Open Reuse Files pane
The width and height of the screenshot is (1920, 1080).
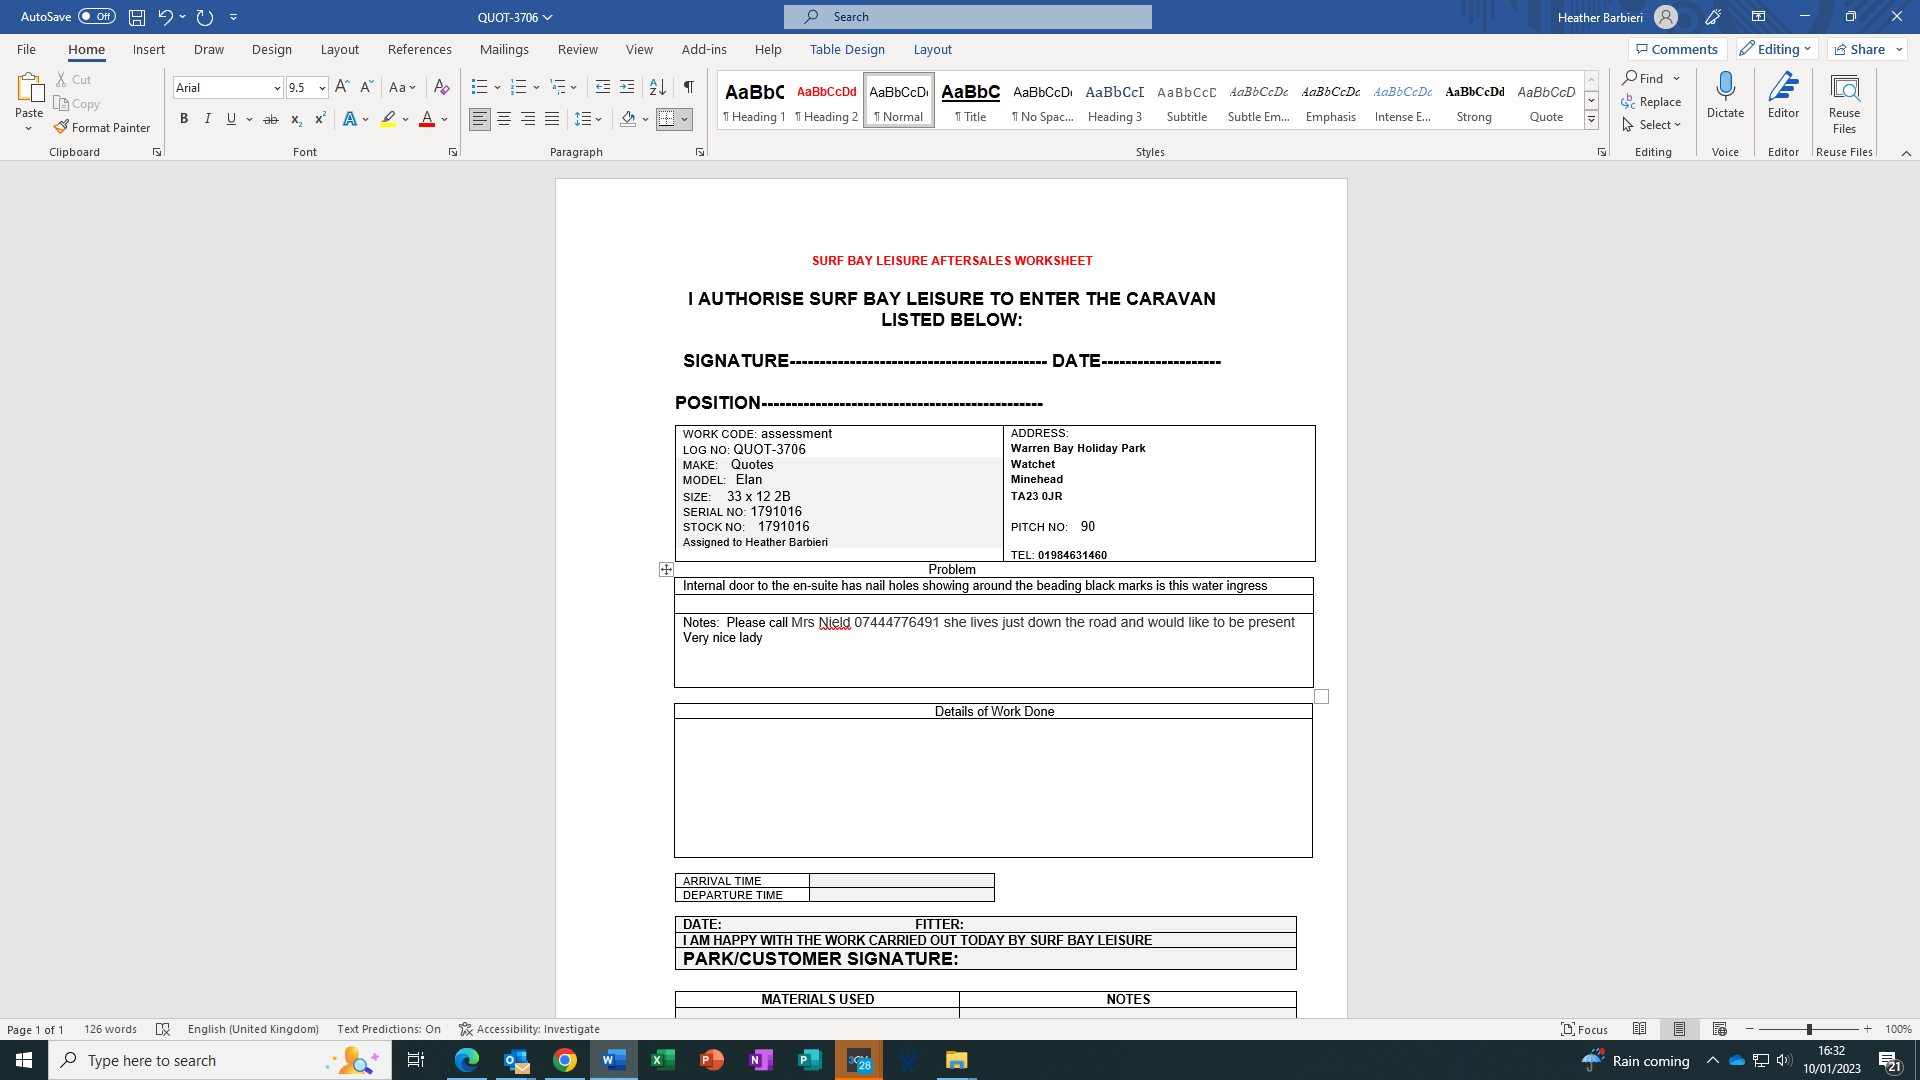[x=1844, y=103]
